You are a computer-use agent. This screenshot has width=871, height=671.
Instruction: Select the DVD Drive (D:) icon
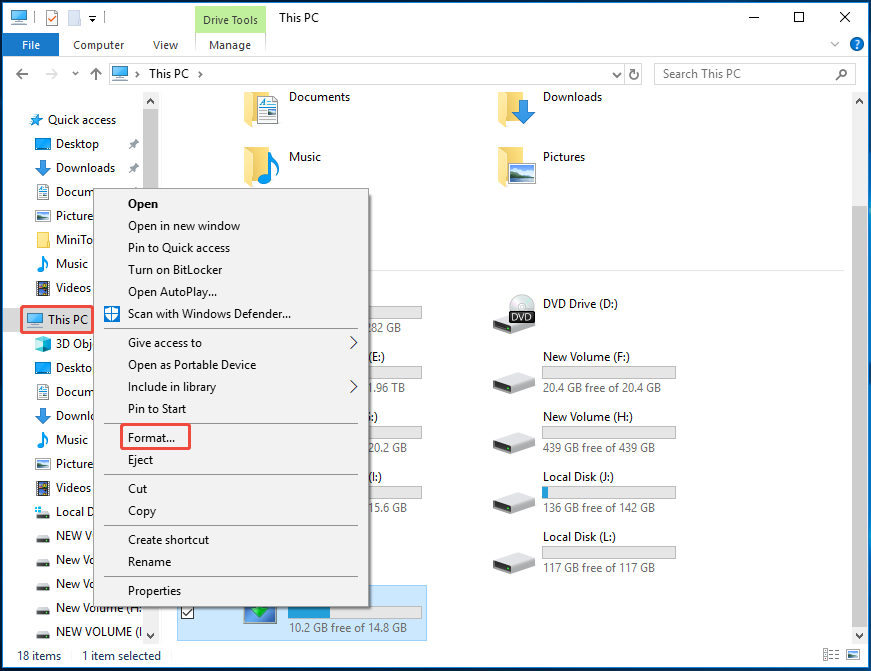point(514,314)
